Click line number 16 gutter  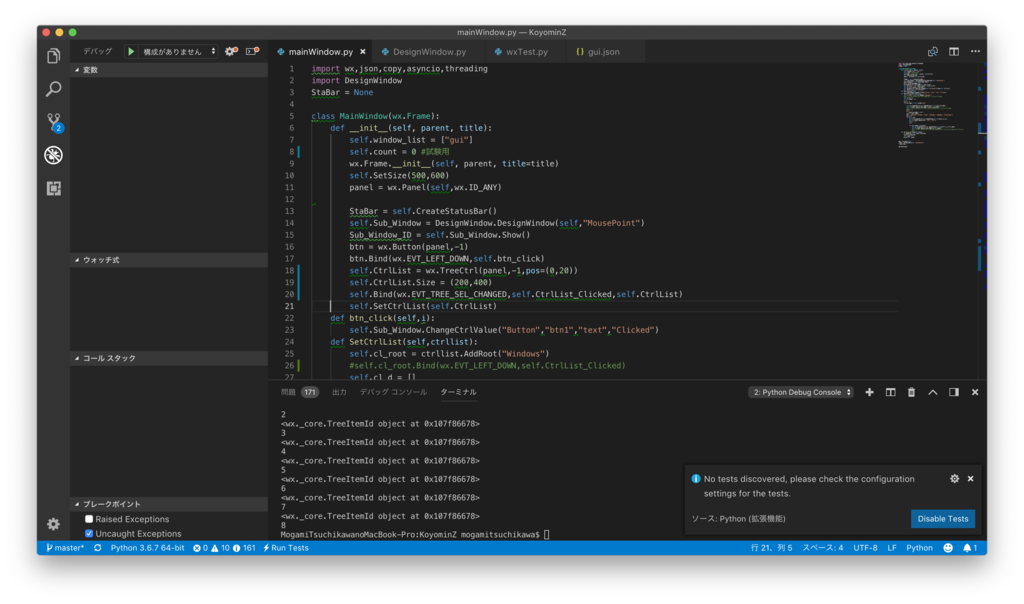pos(289,247)
